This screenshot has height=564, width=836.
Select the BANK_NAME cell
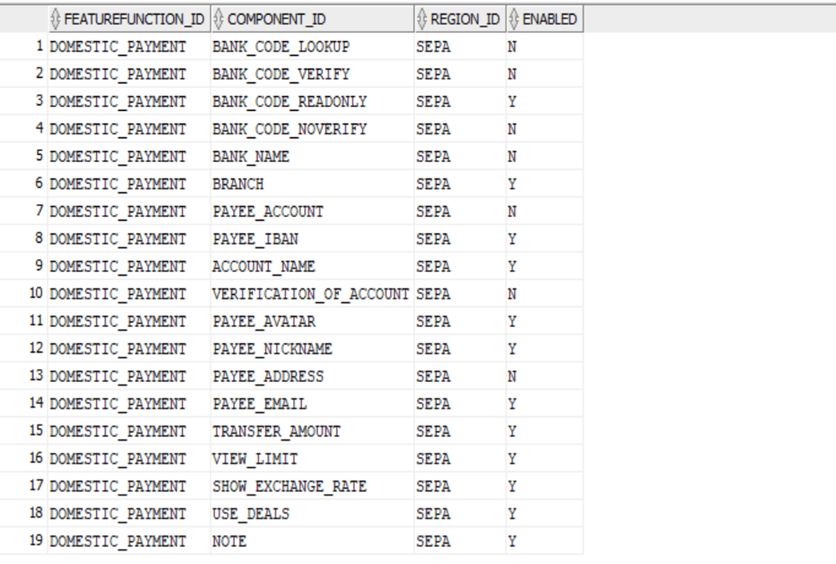[x=312, y=157]
